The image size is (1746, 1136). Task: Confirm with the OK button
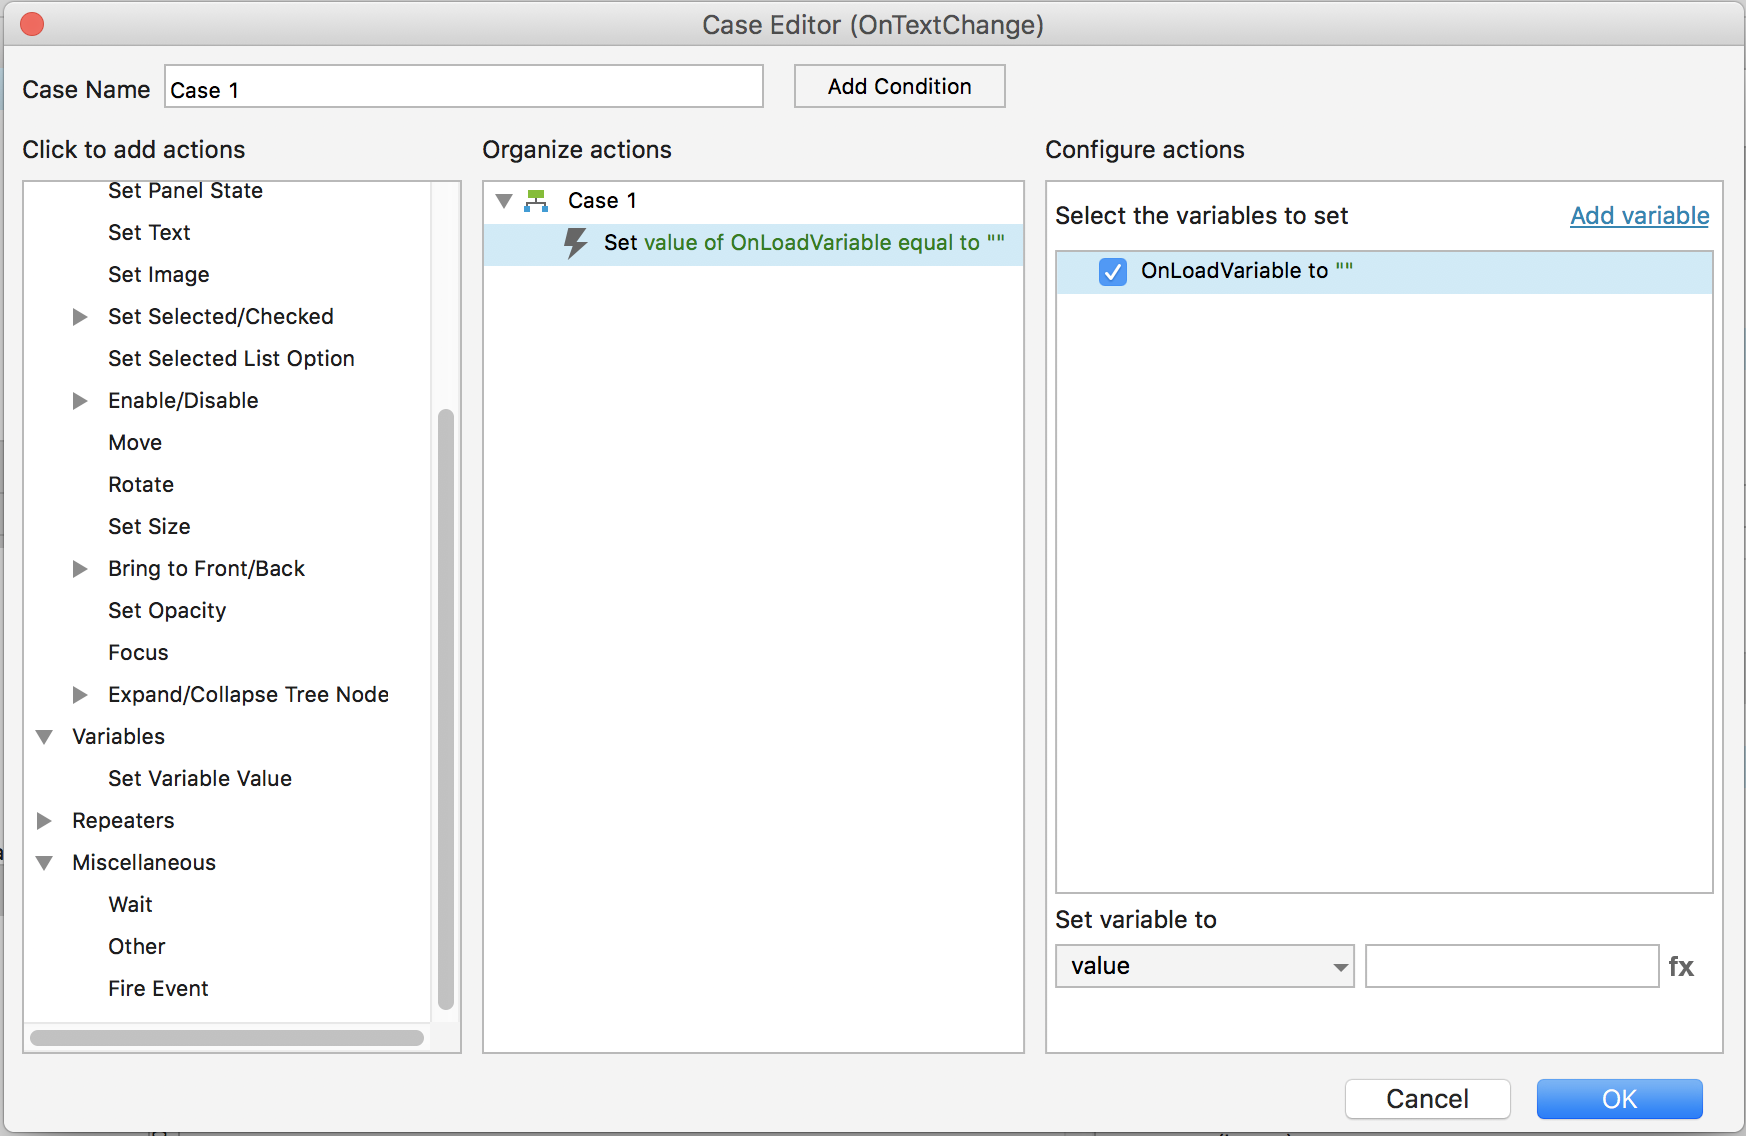(x=1619, y=1099)
